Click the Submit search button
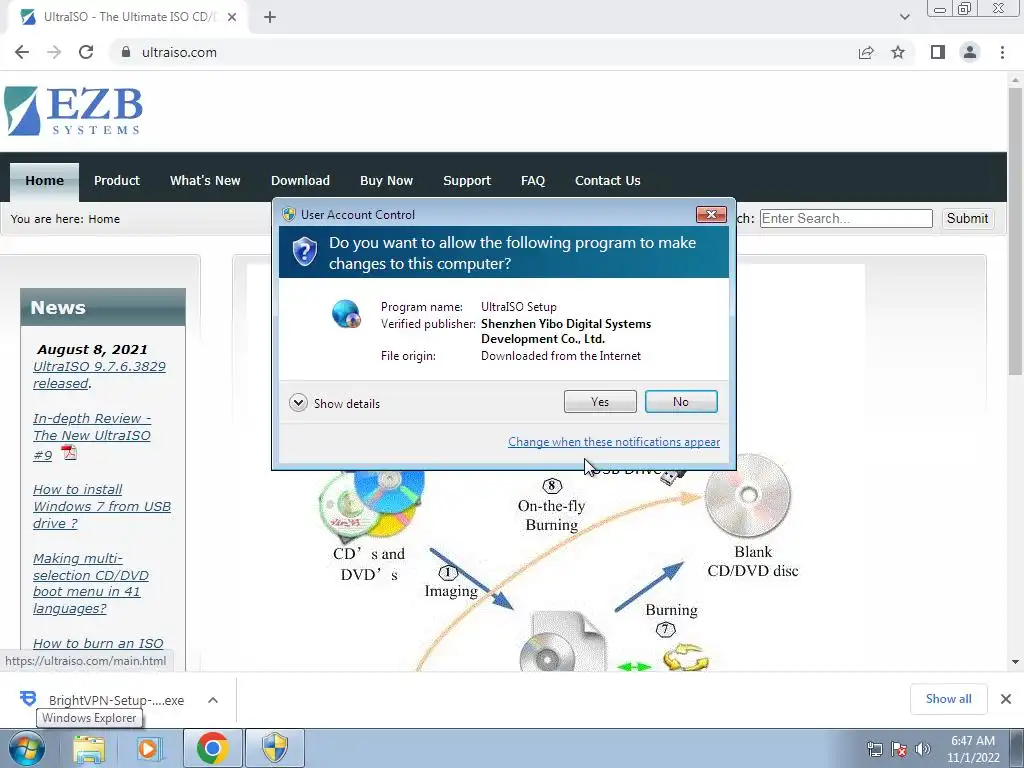This screenshot has height=768, width=1024. [967, 218]
